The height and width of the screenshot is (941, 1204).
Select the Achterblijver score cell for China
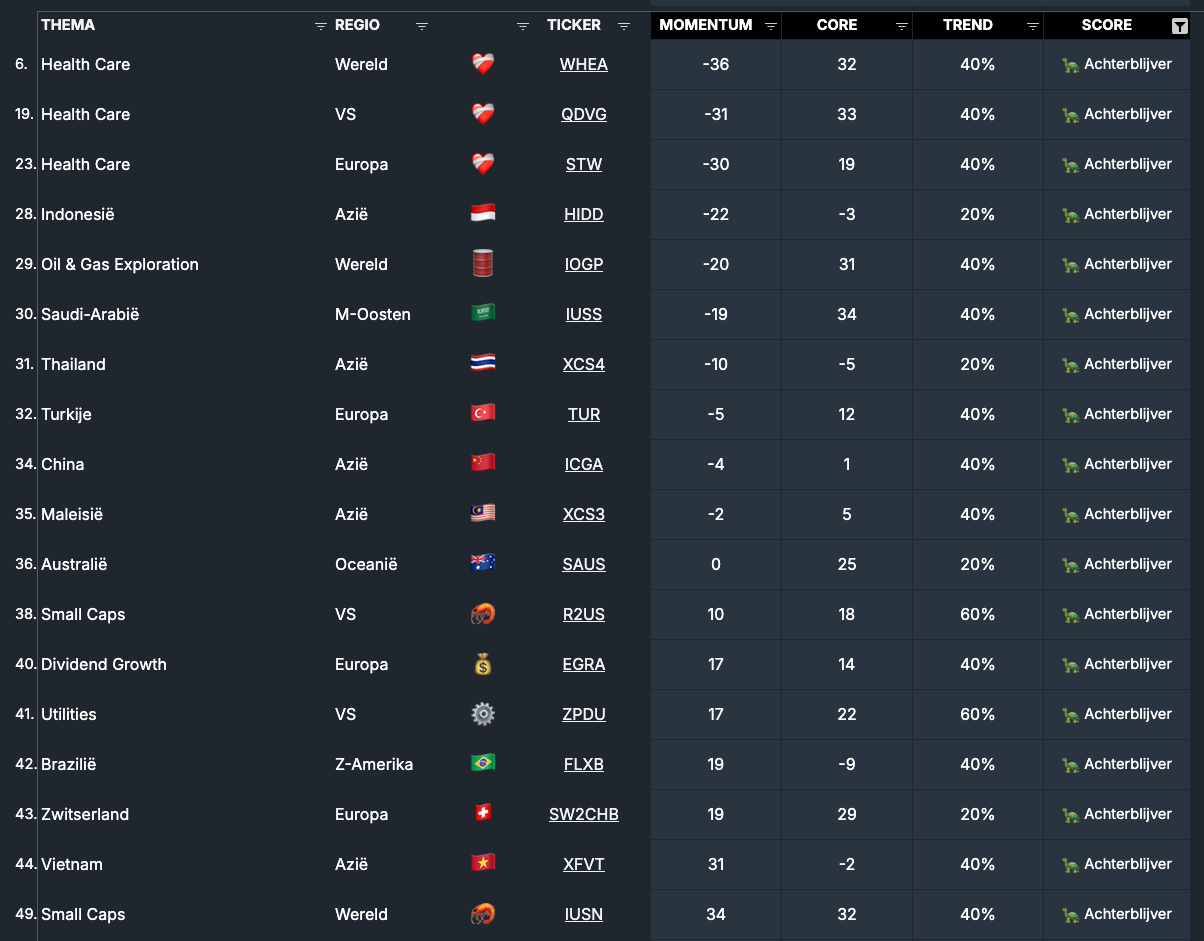pos(1116,464)
